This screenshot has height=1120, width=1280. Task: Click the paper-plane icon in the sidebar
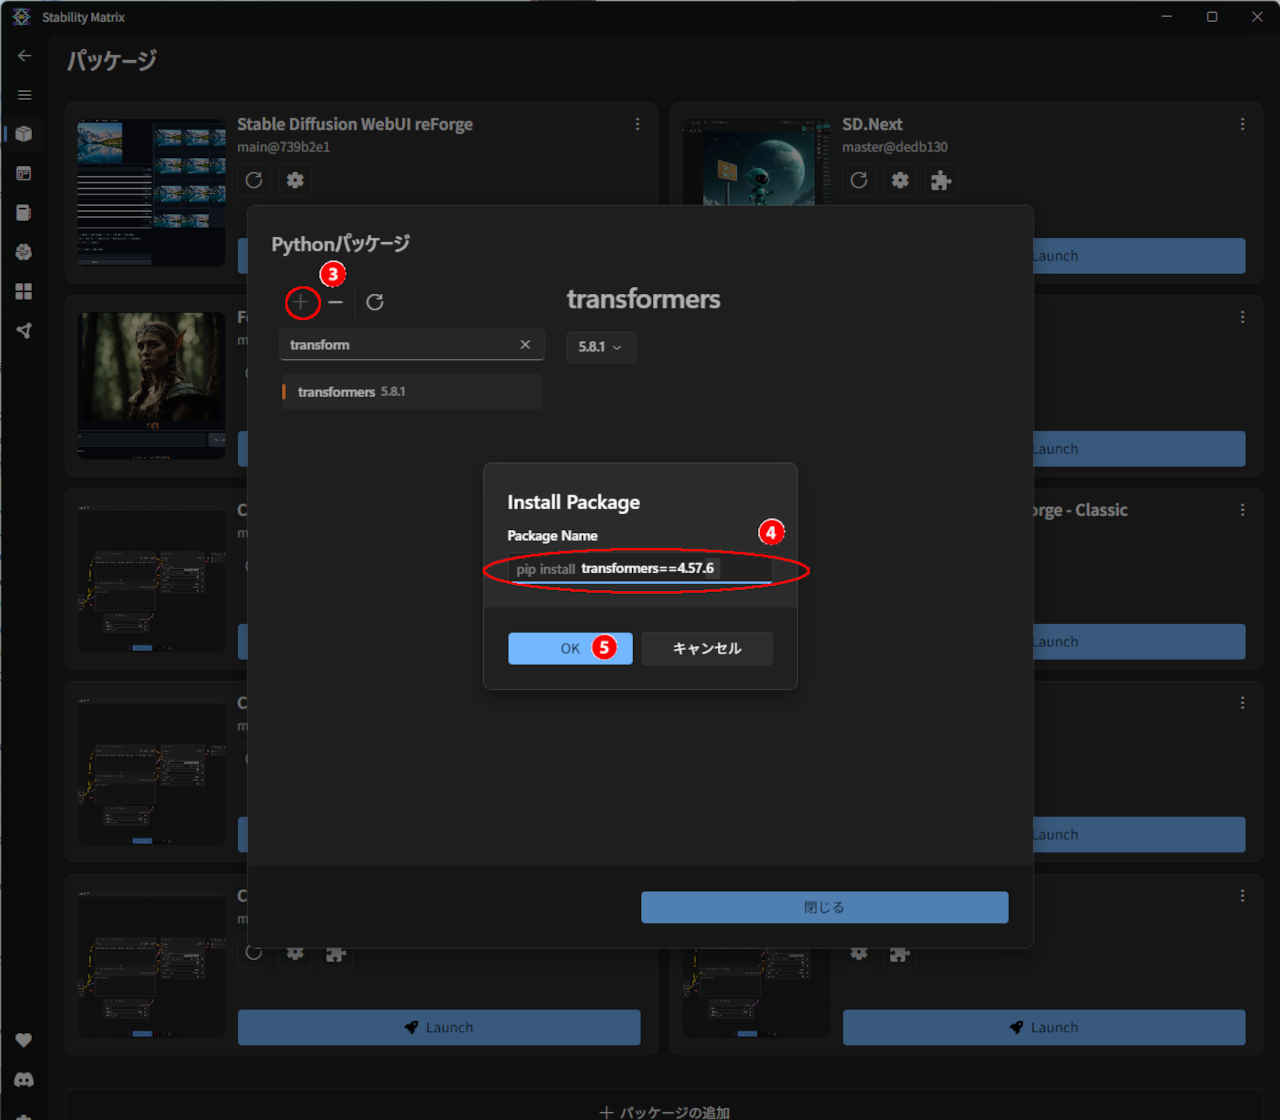pyautogui.click(x=24, y=331)
